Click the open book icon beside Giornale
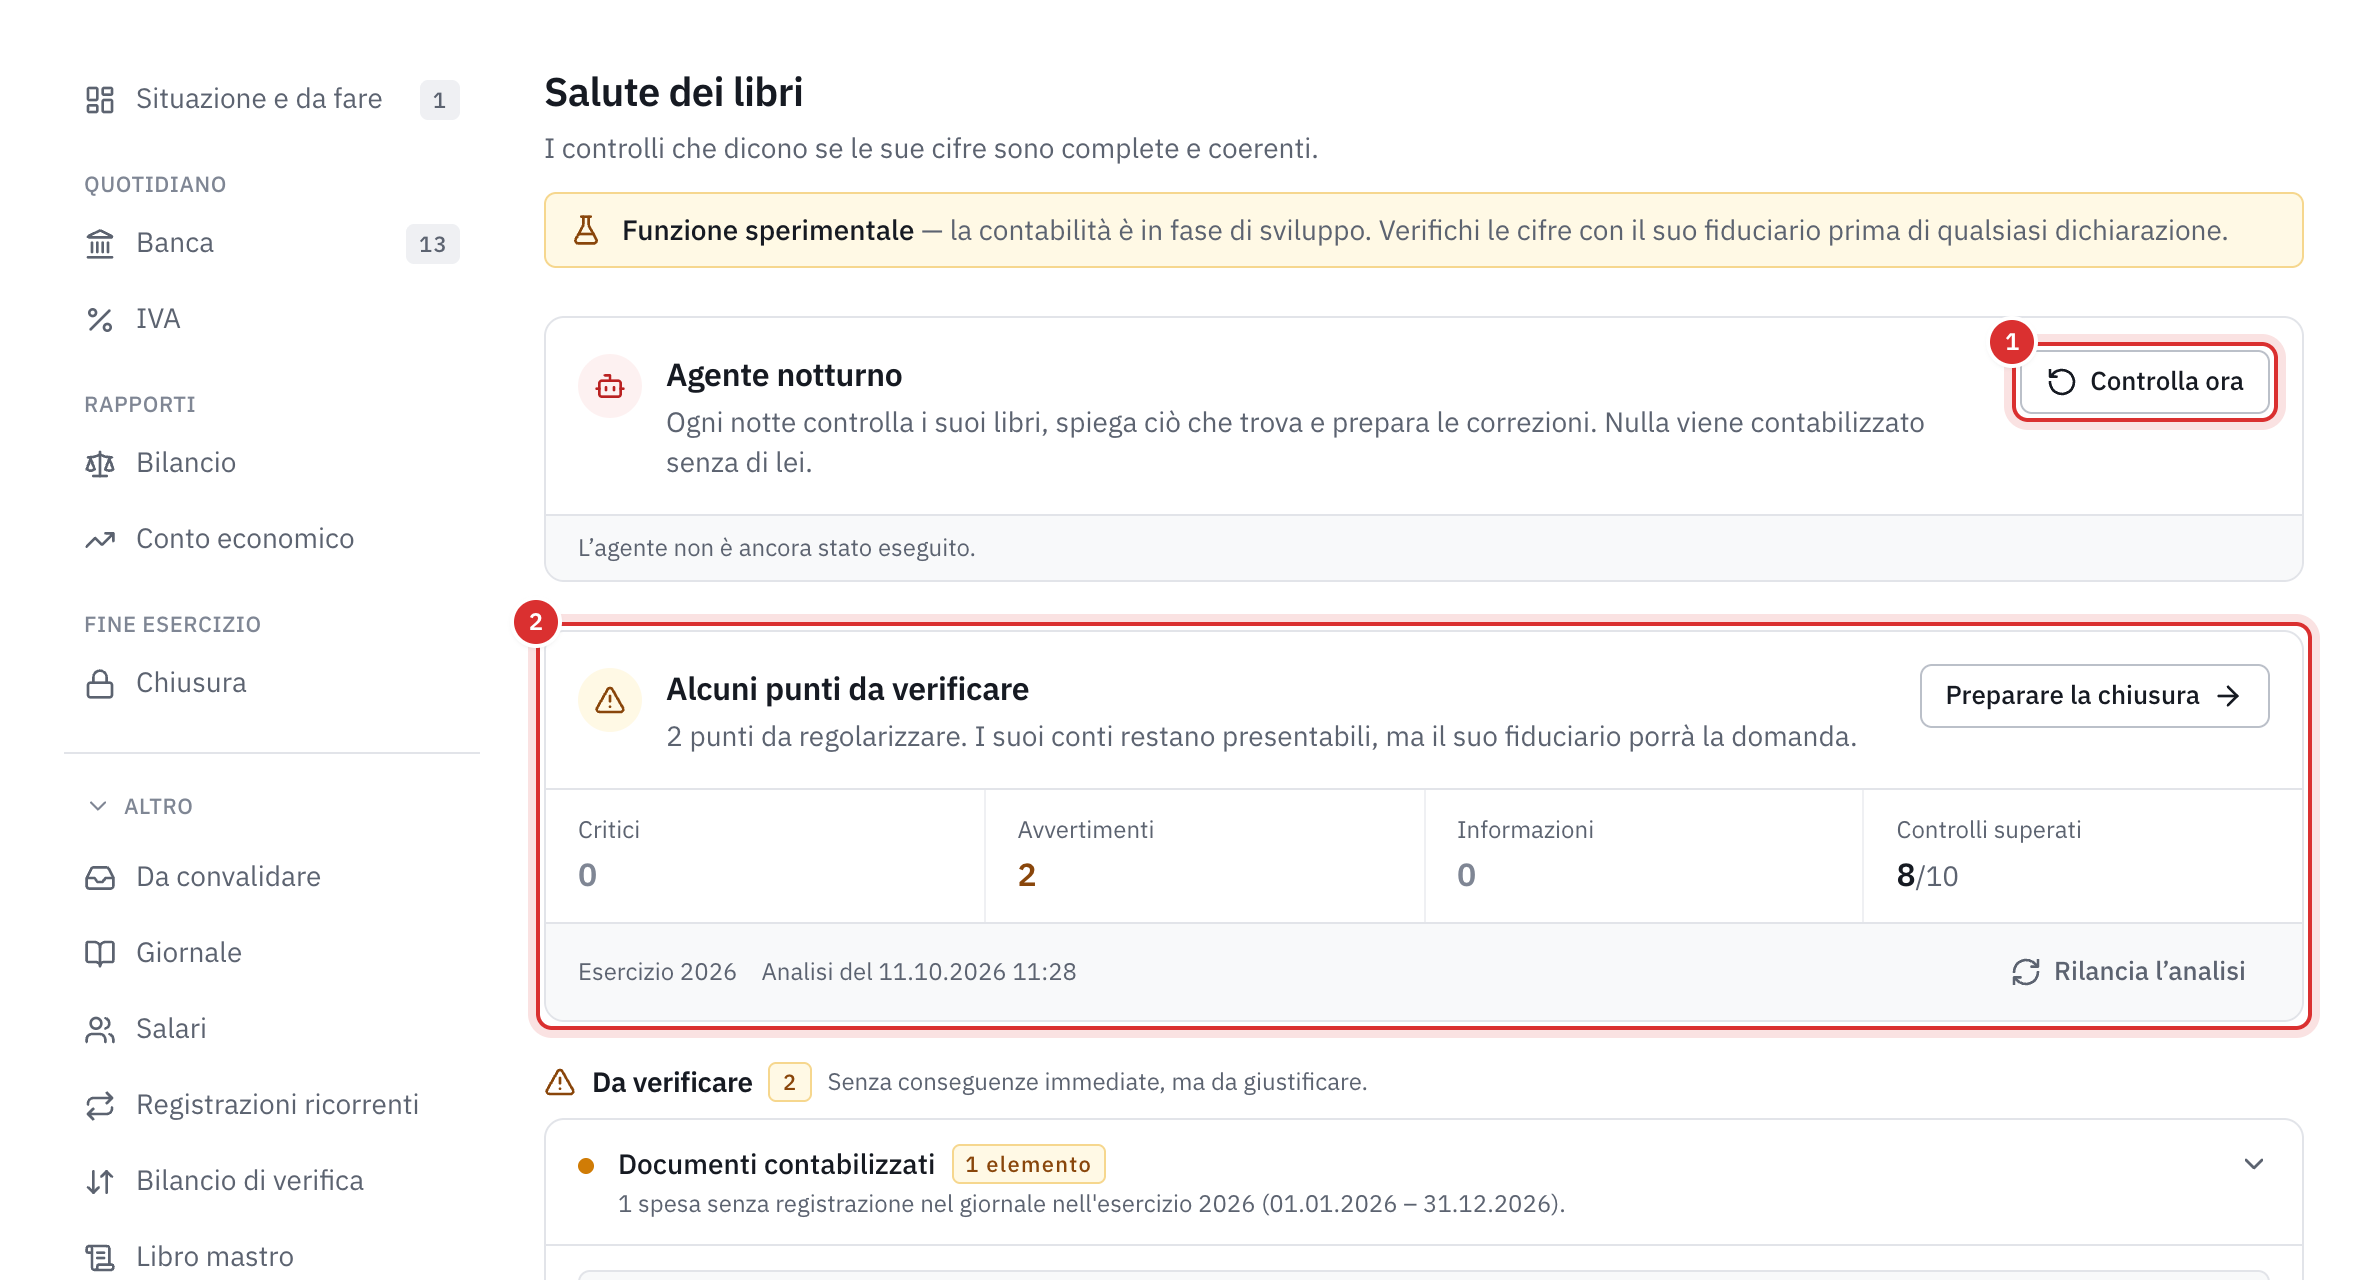Viewport: 2368px width, 1280px height. tap(100, 953)
